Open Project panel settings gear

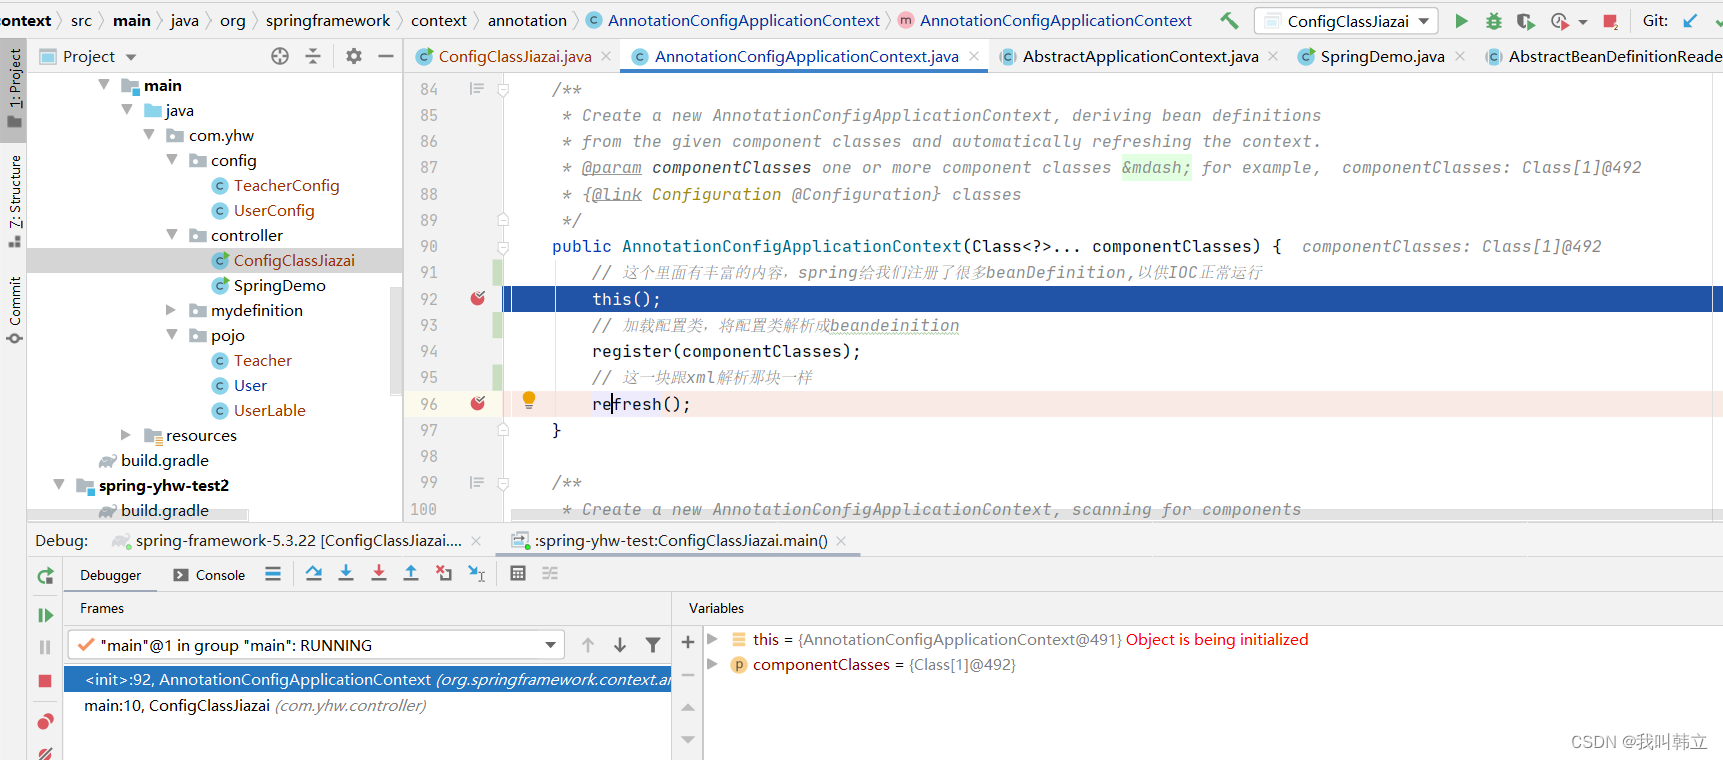pos(354,56)
